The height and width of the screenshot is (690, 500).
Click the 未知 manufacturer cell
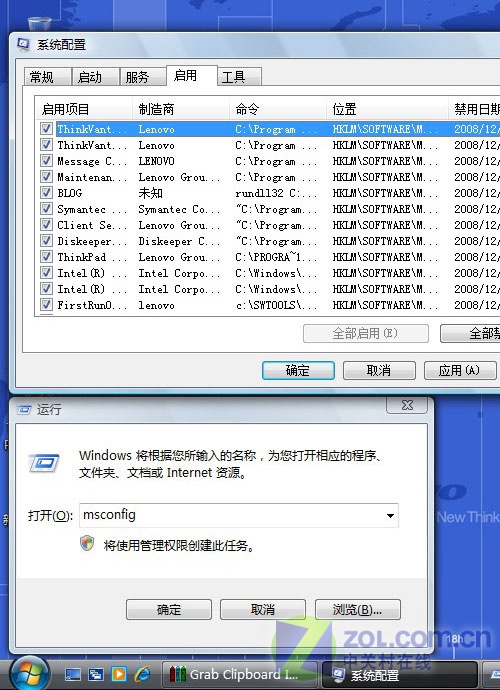point(151,193)
